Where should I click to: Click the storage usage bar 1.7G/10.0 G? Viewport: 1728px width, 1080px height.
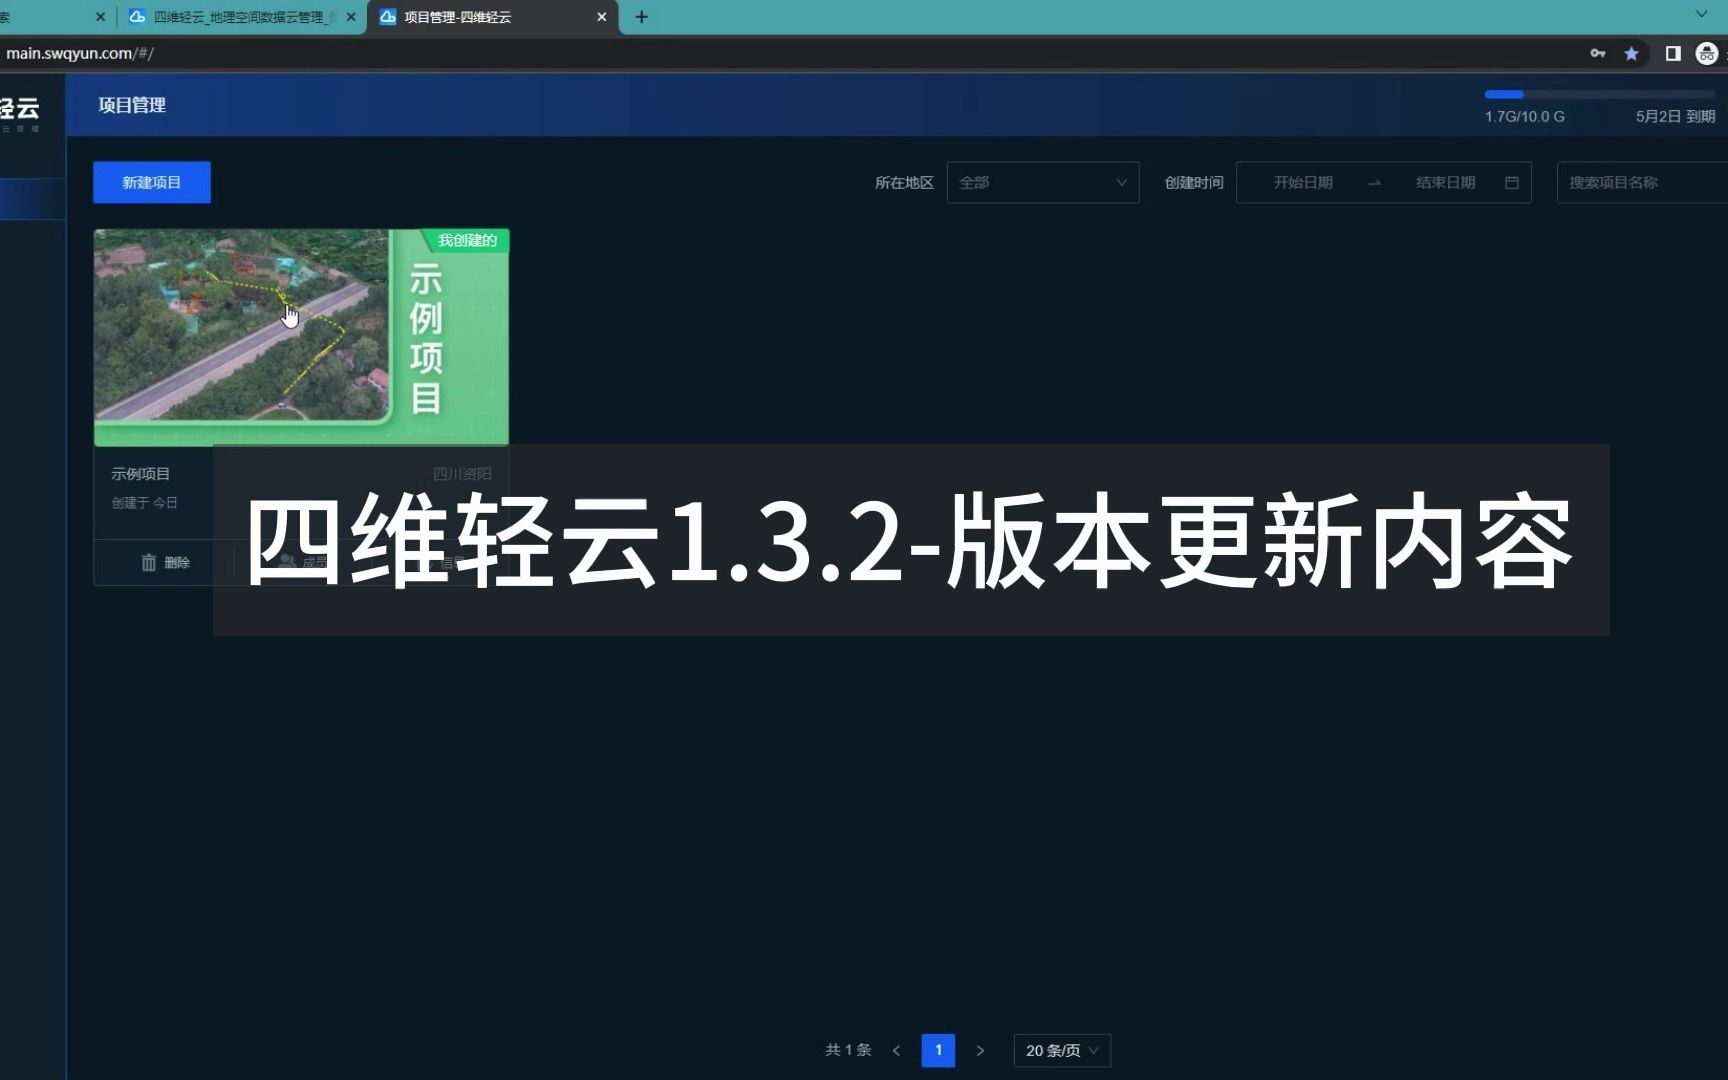pyautogui.click(x=1600, y=94)
